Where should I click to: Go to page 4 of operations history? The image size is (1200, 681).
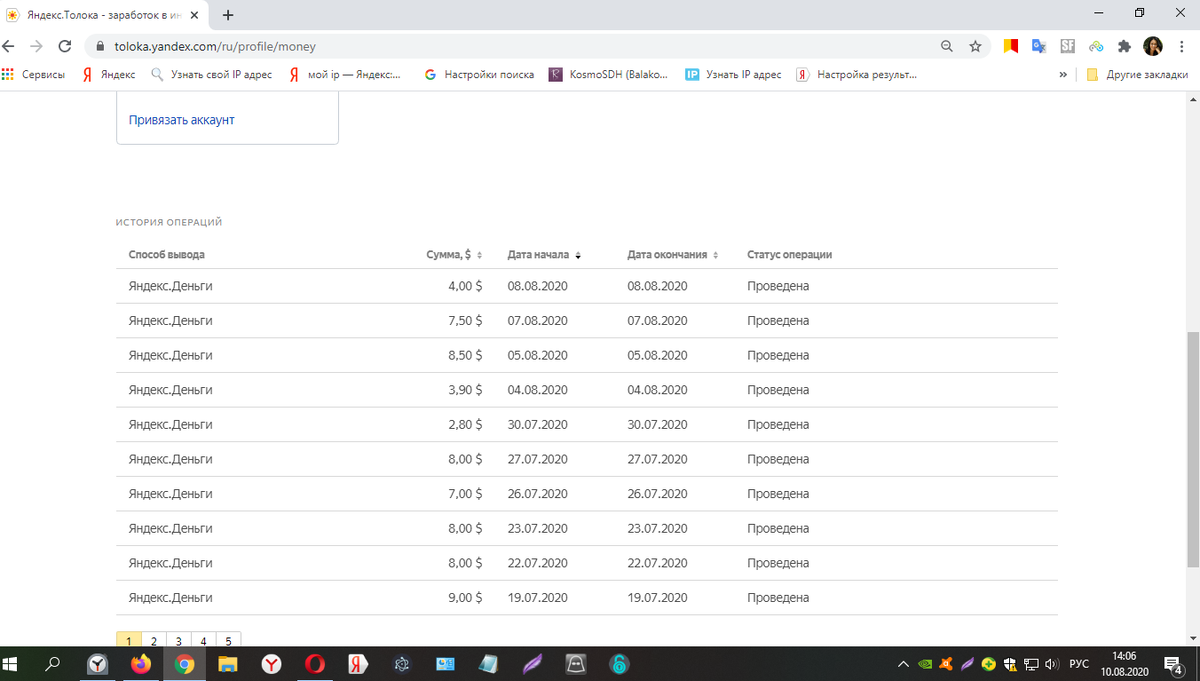coord(203,640)
